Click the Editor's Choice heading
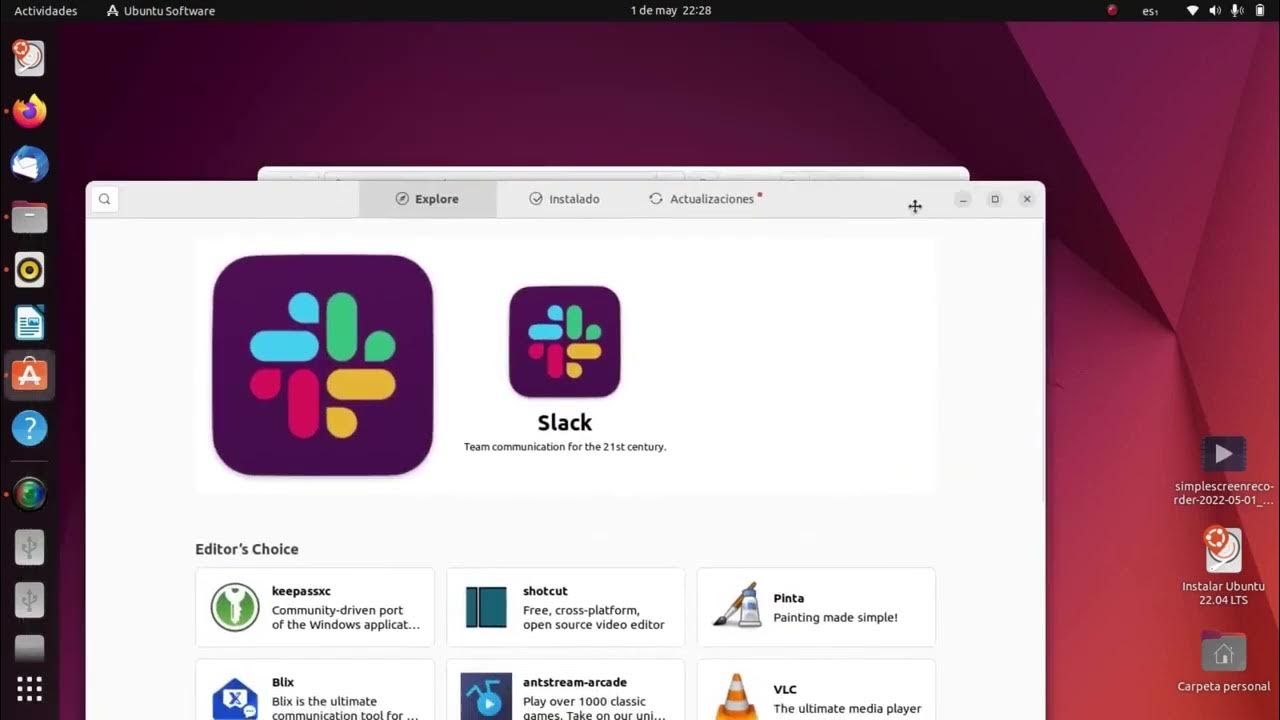The height and width of the screenshot is (720, 1280). click(247, 549)
